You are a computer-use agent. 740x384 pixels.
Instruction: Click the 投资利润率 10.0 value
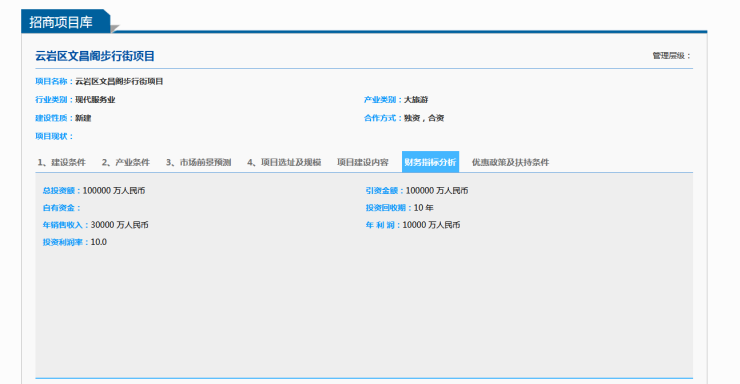click(99, 242)
